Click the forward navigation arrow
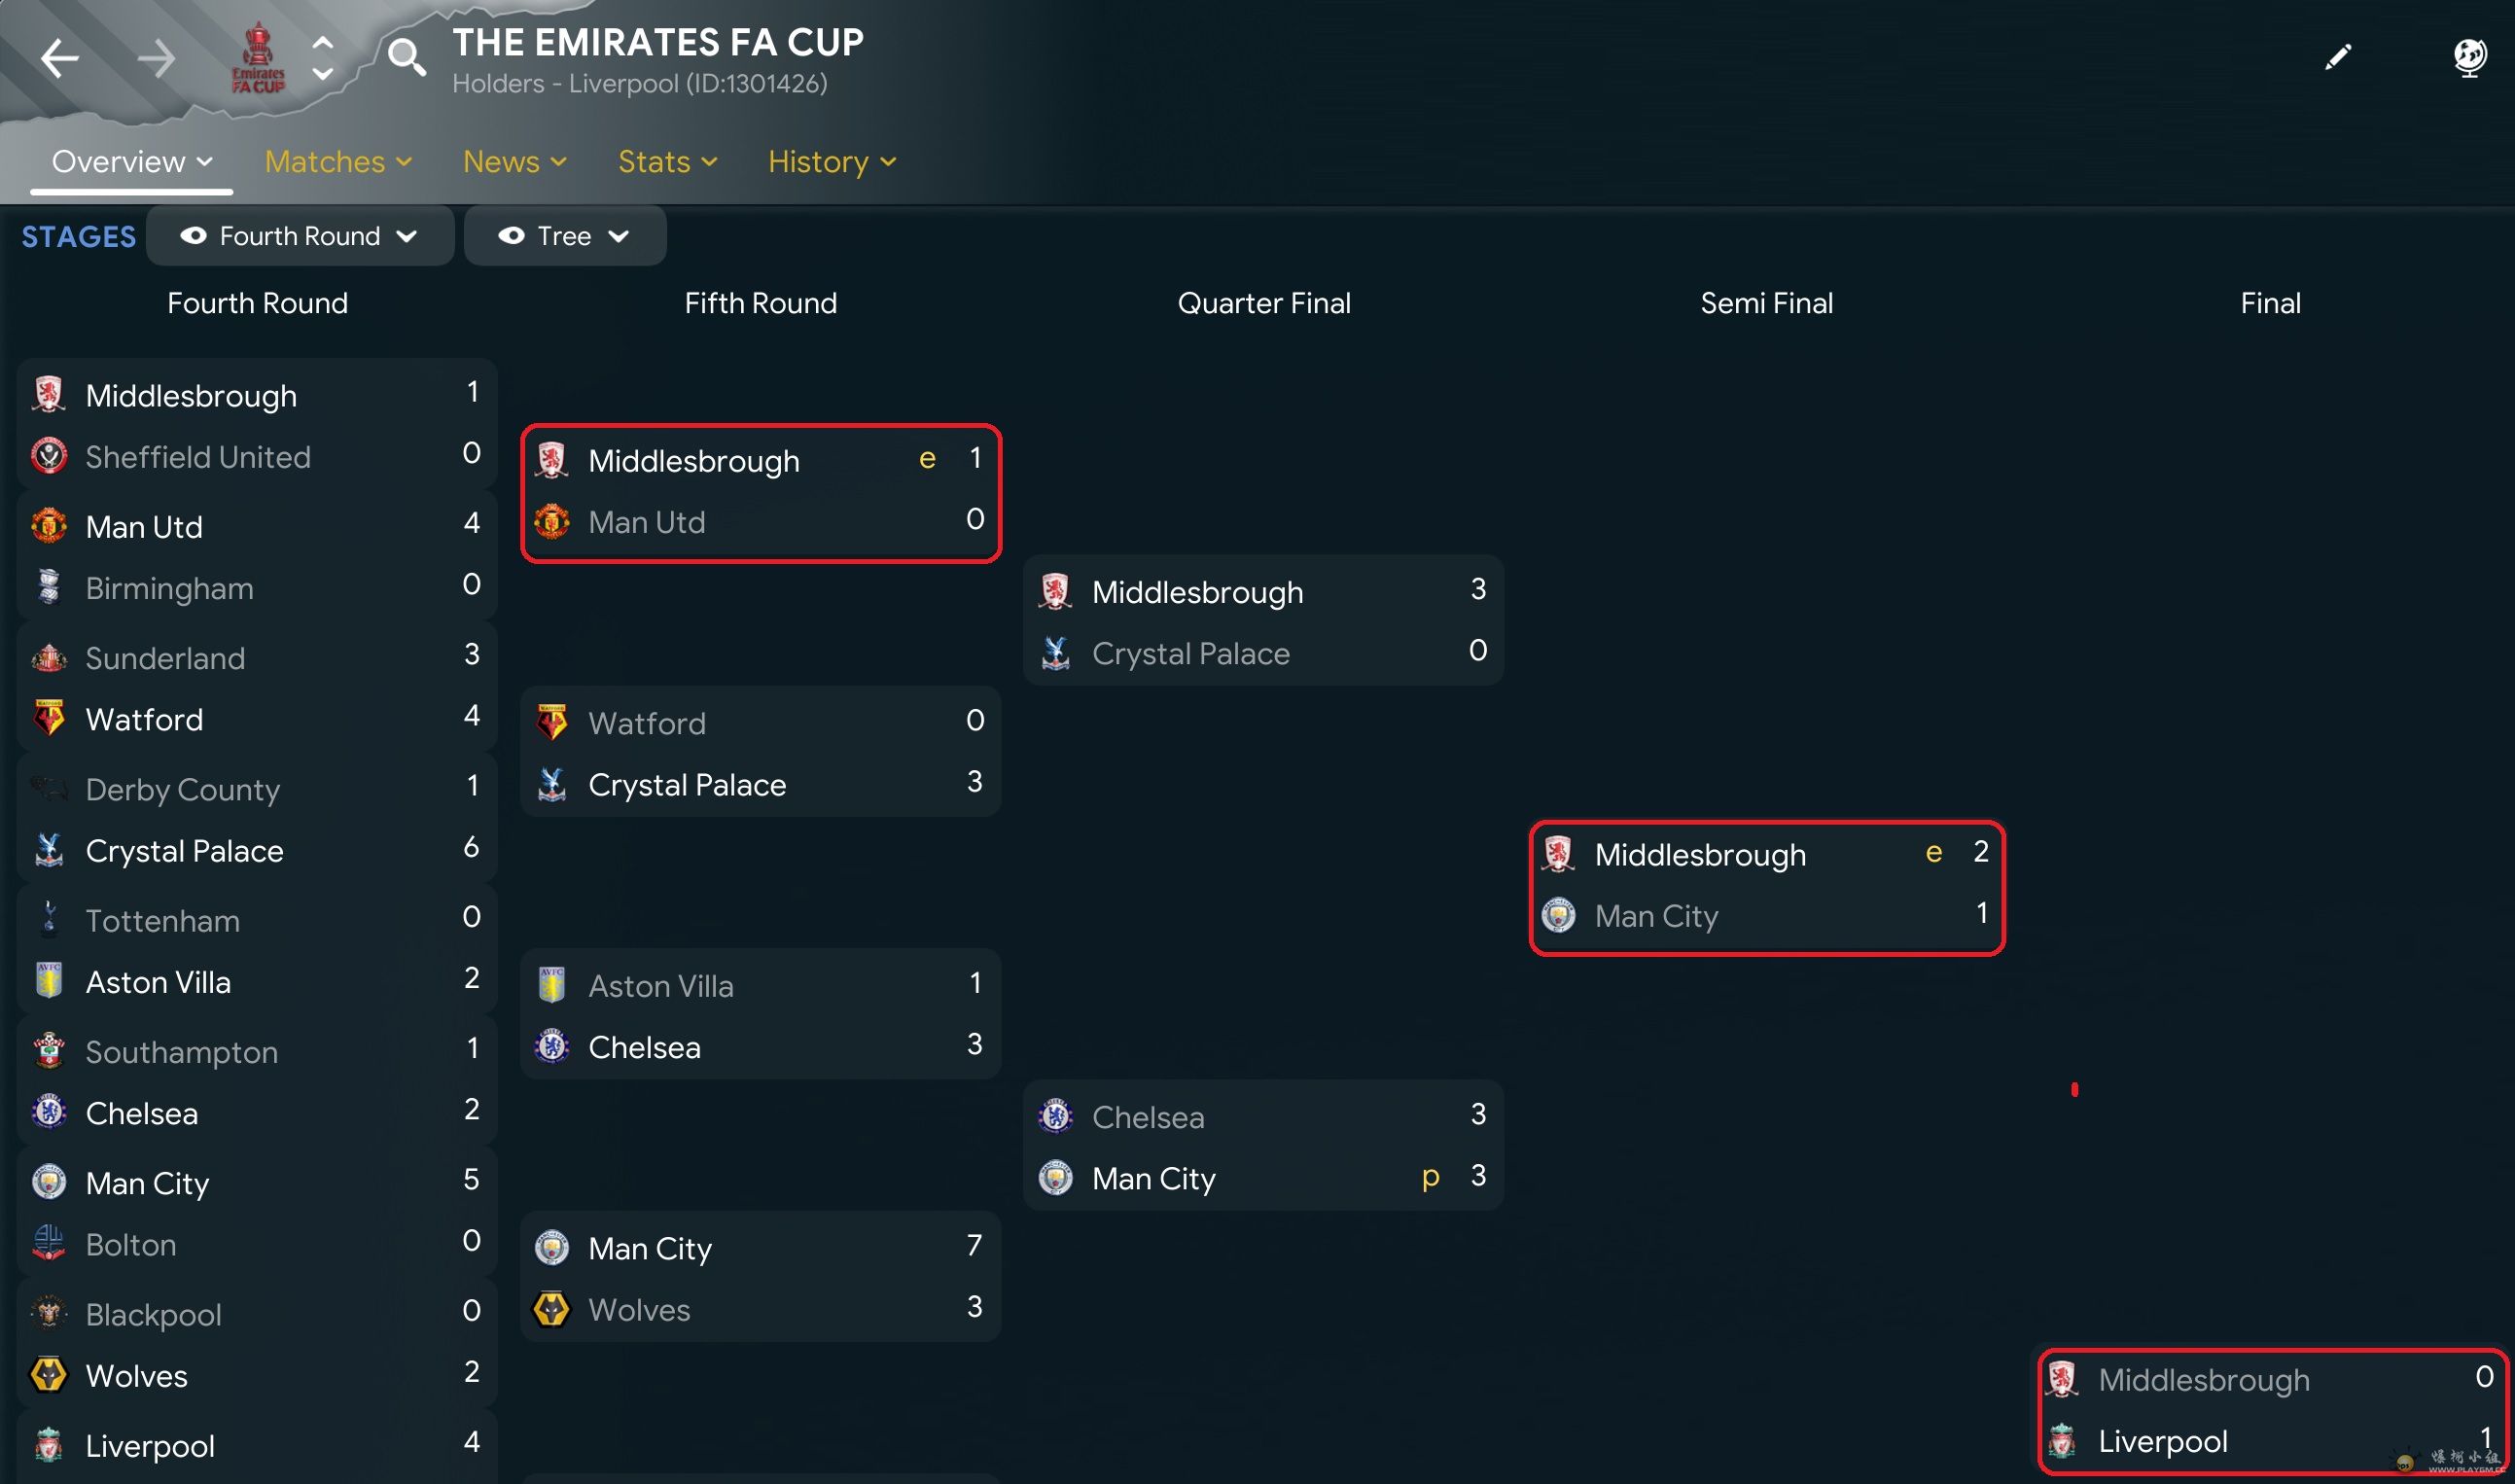Viewport: 2515px width, 1484px height. point(156,58)
